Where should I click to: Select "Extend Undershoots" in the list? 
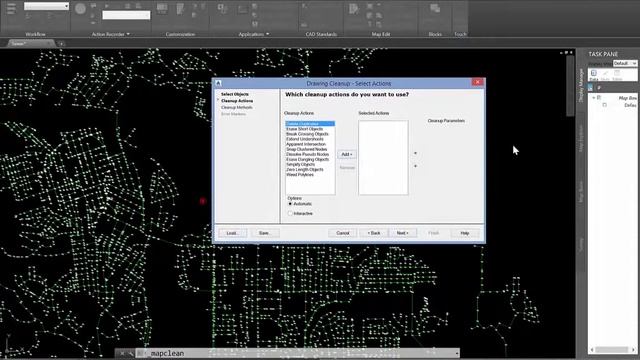305,139
